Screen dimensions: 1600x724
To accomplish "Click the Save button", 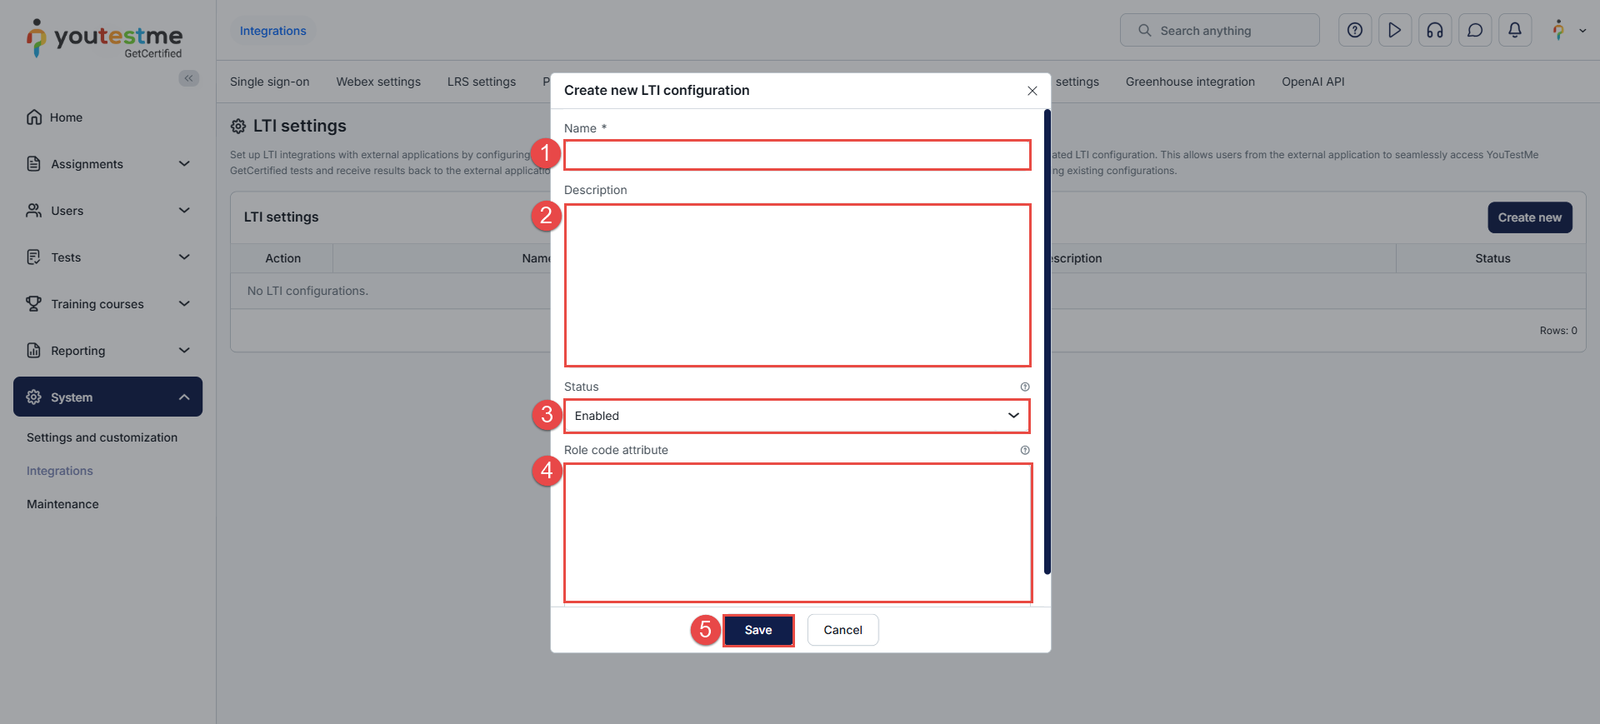I will 758,630.
